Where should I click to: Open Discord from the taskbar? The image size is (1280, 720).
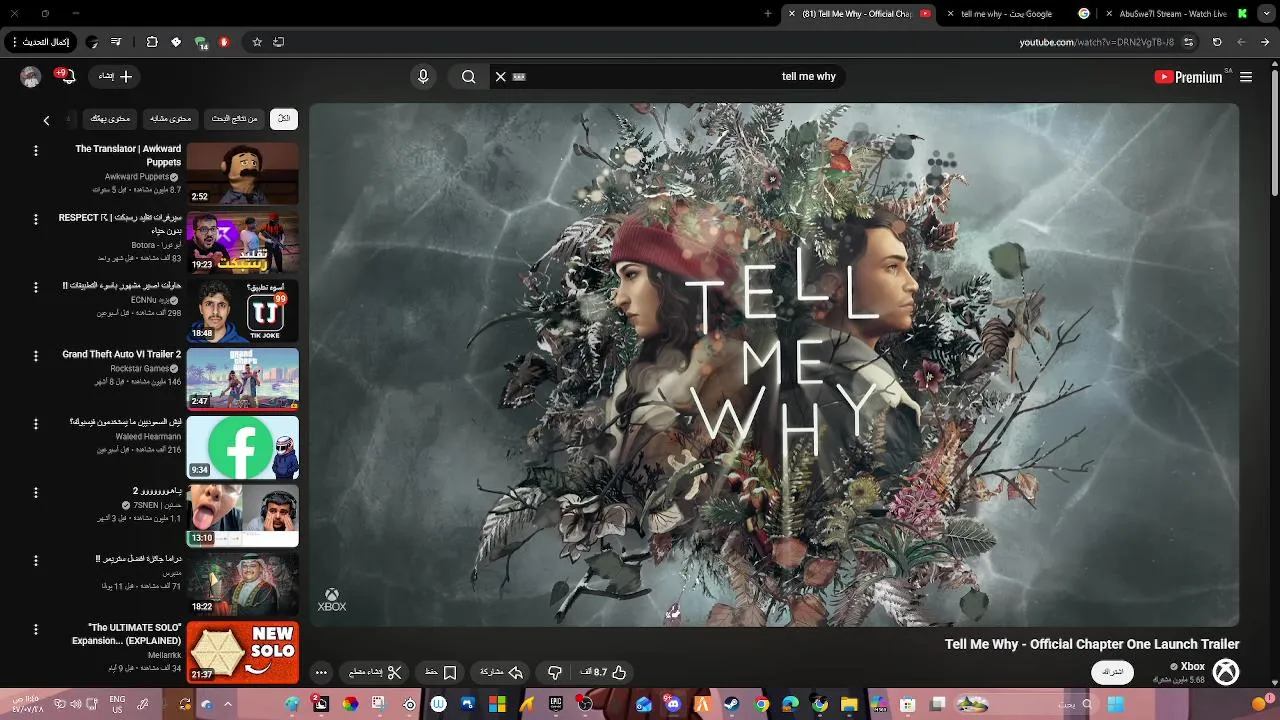coord(673,705)
